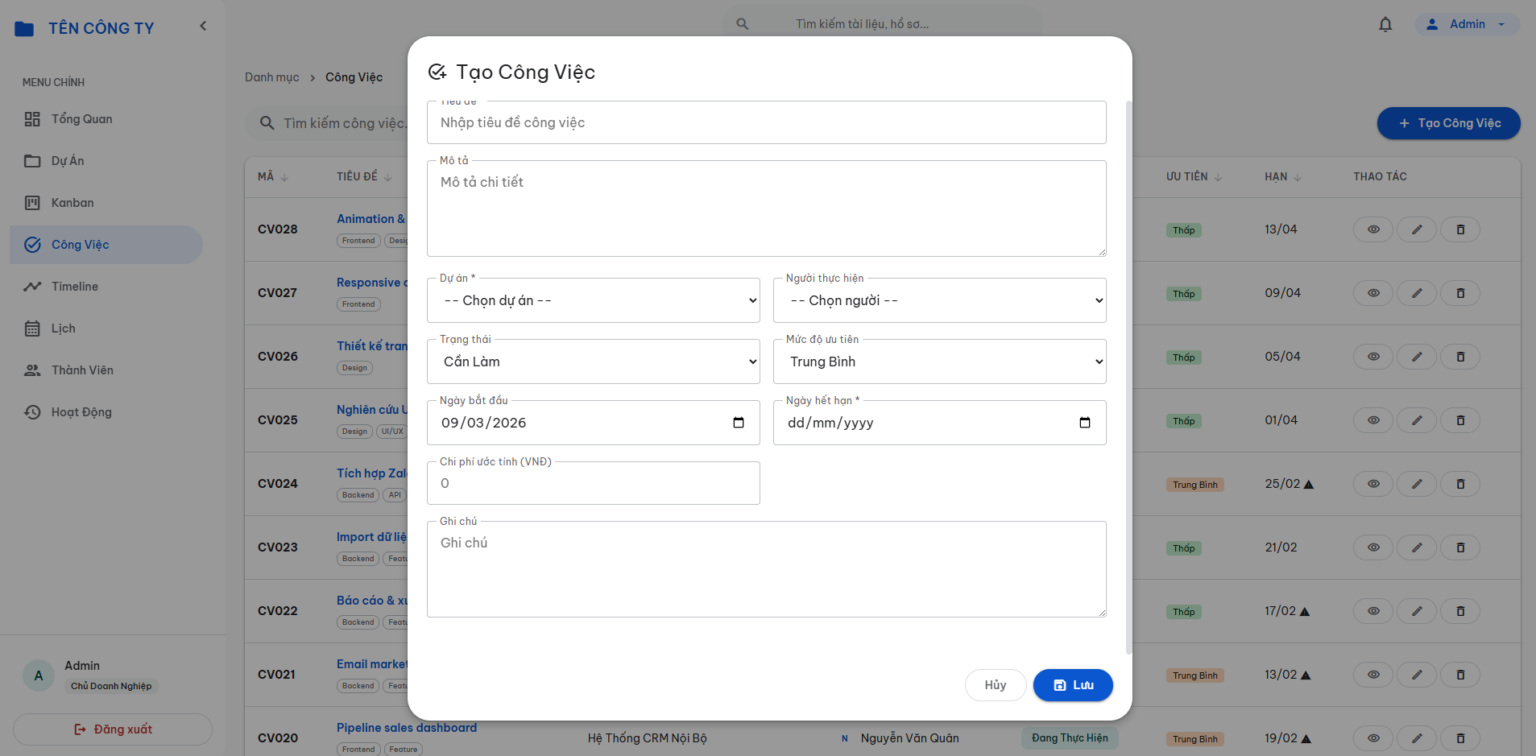Delete task CV026 with the trash icon
This screenshot has height=756, width=1536.
click(x=1460, y=356)
